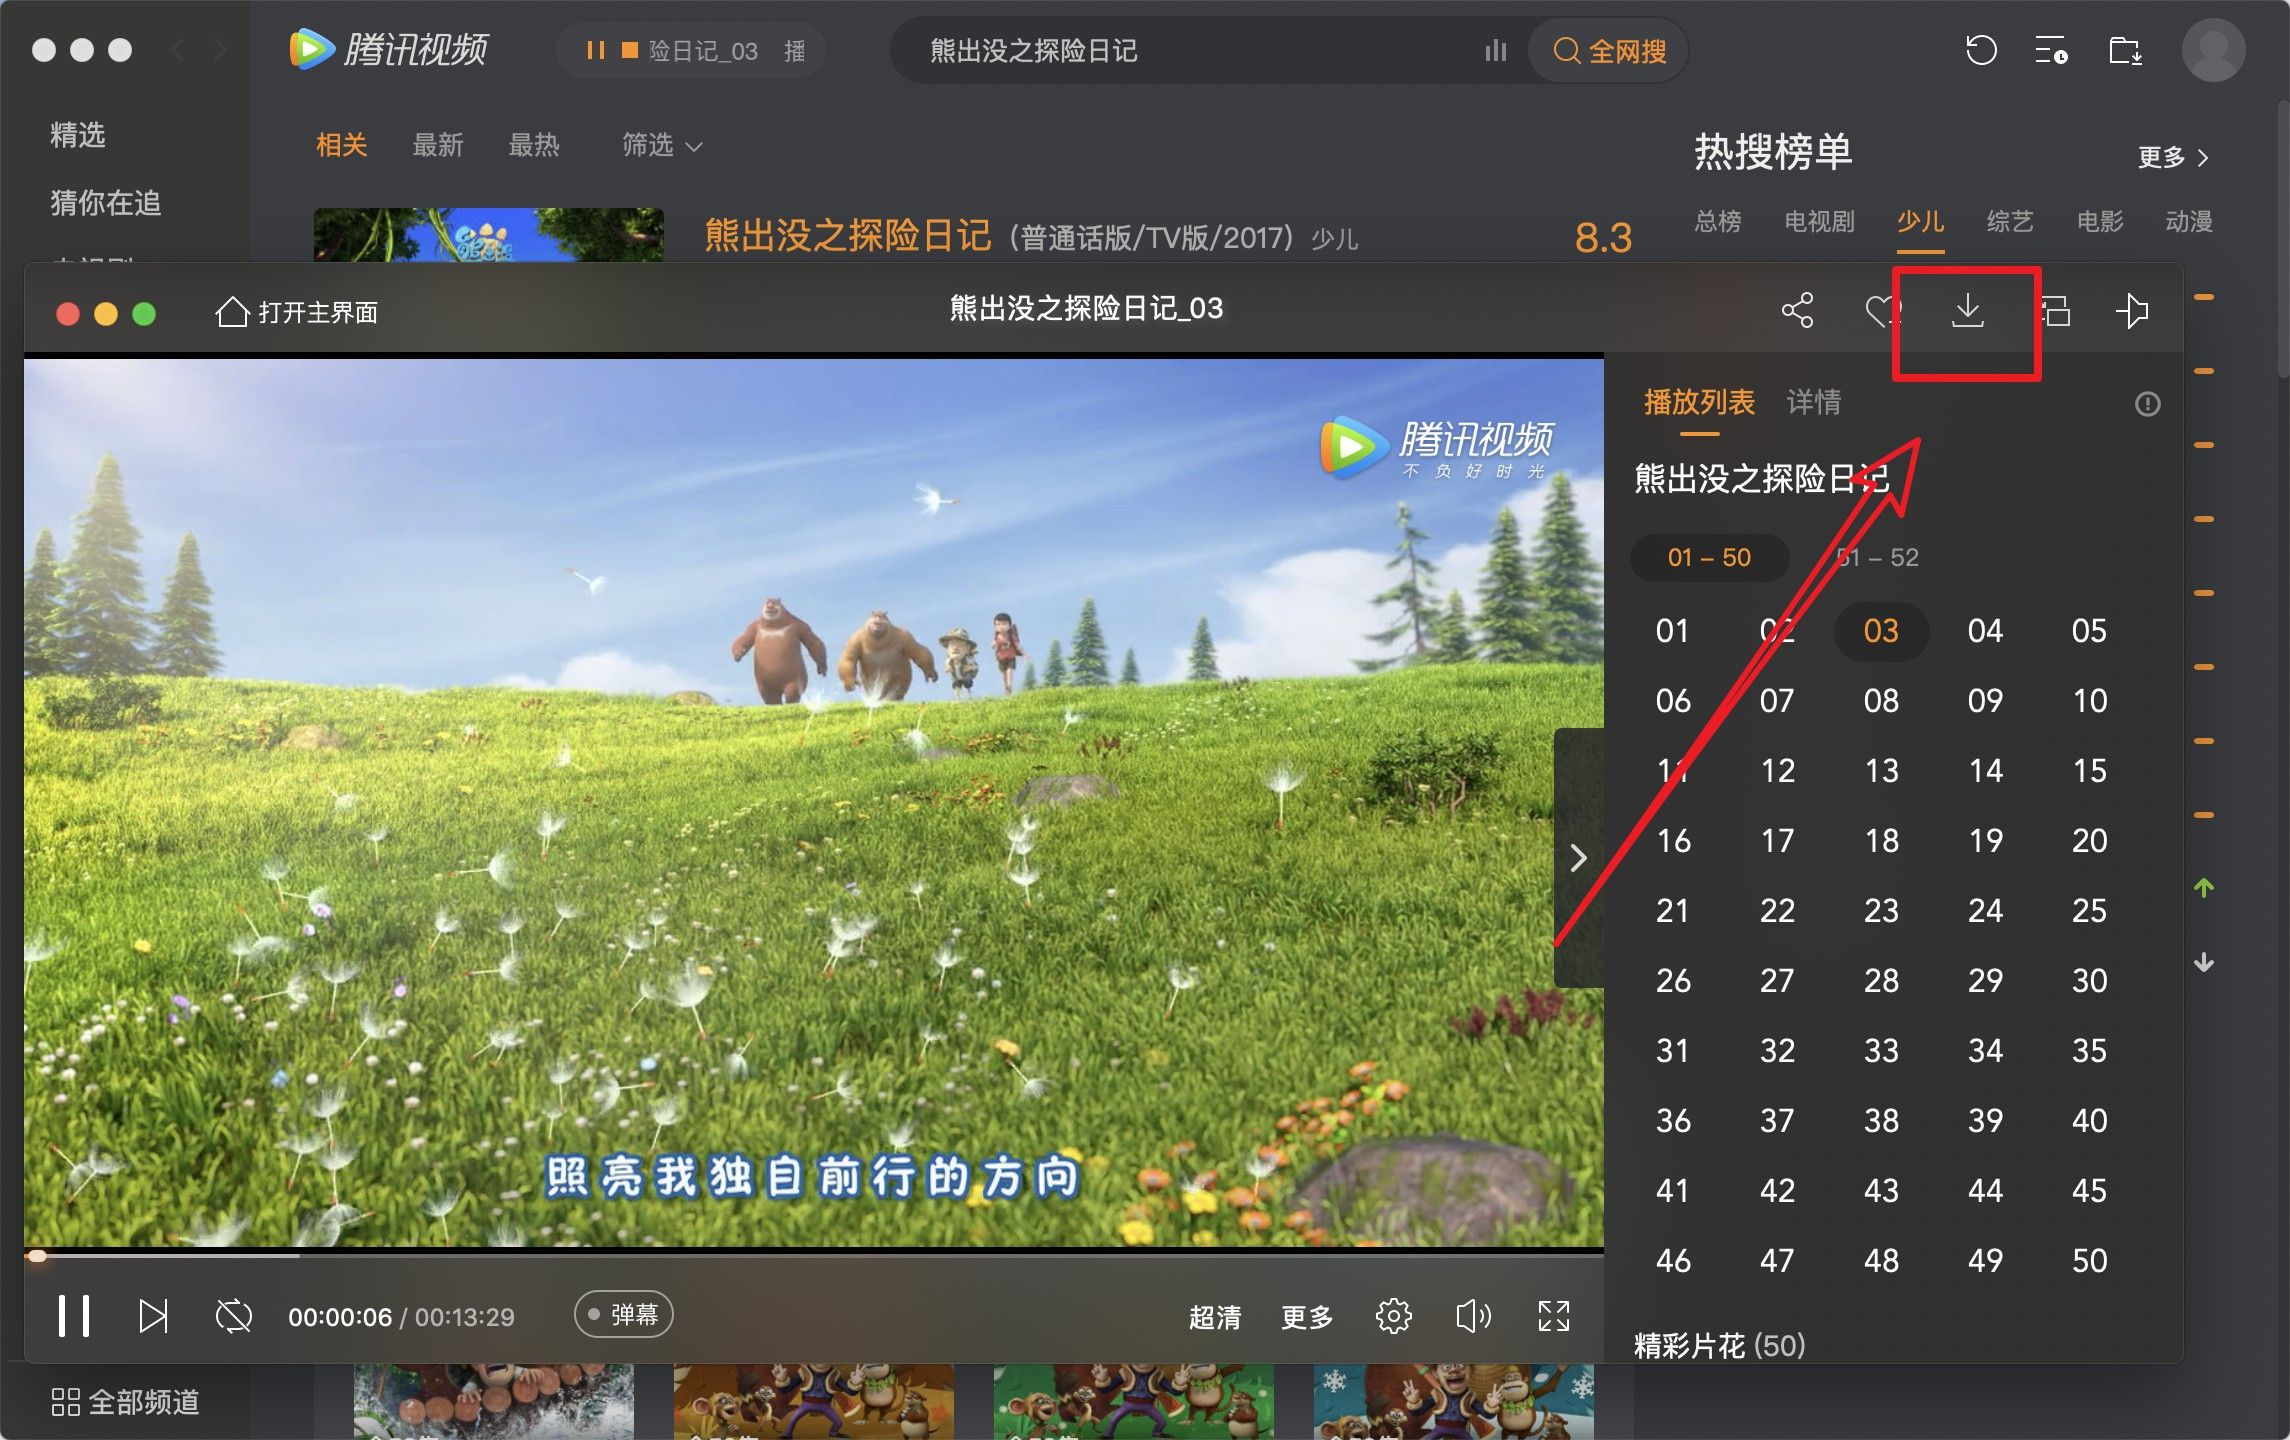The width and height of the screenshot is (2290, 1440).
Task: Play episode 18
Action: click(1881, 841)
